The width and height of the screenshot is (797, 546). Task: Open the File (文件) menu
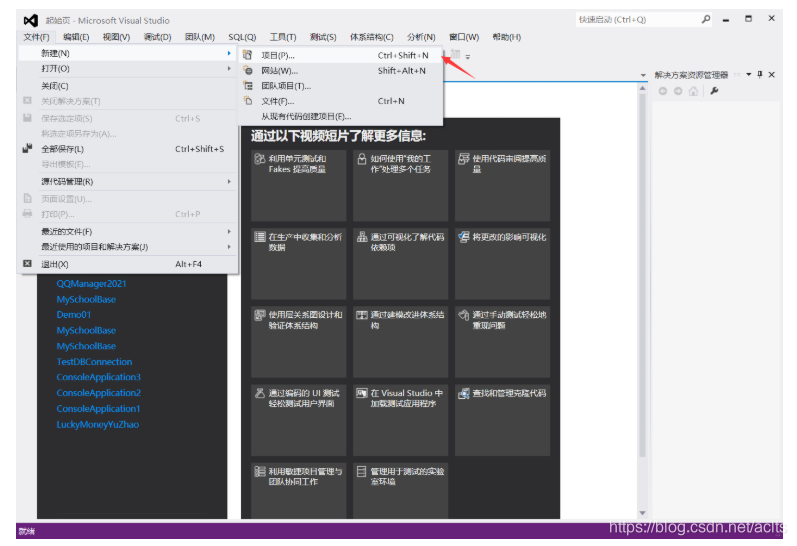coord(36,37)
